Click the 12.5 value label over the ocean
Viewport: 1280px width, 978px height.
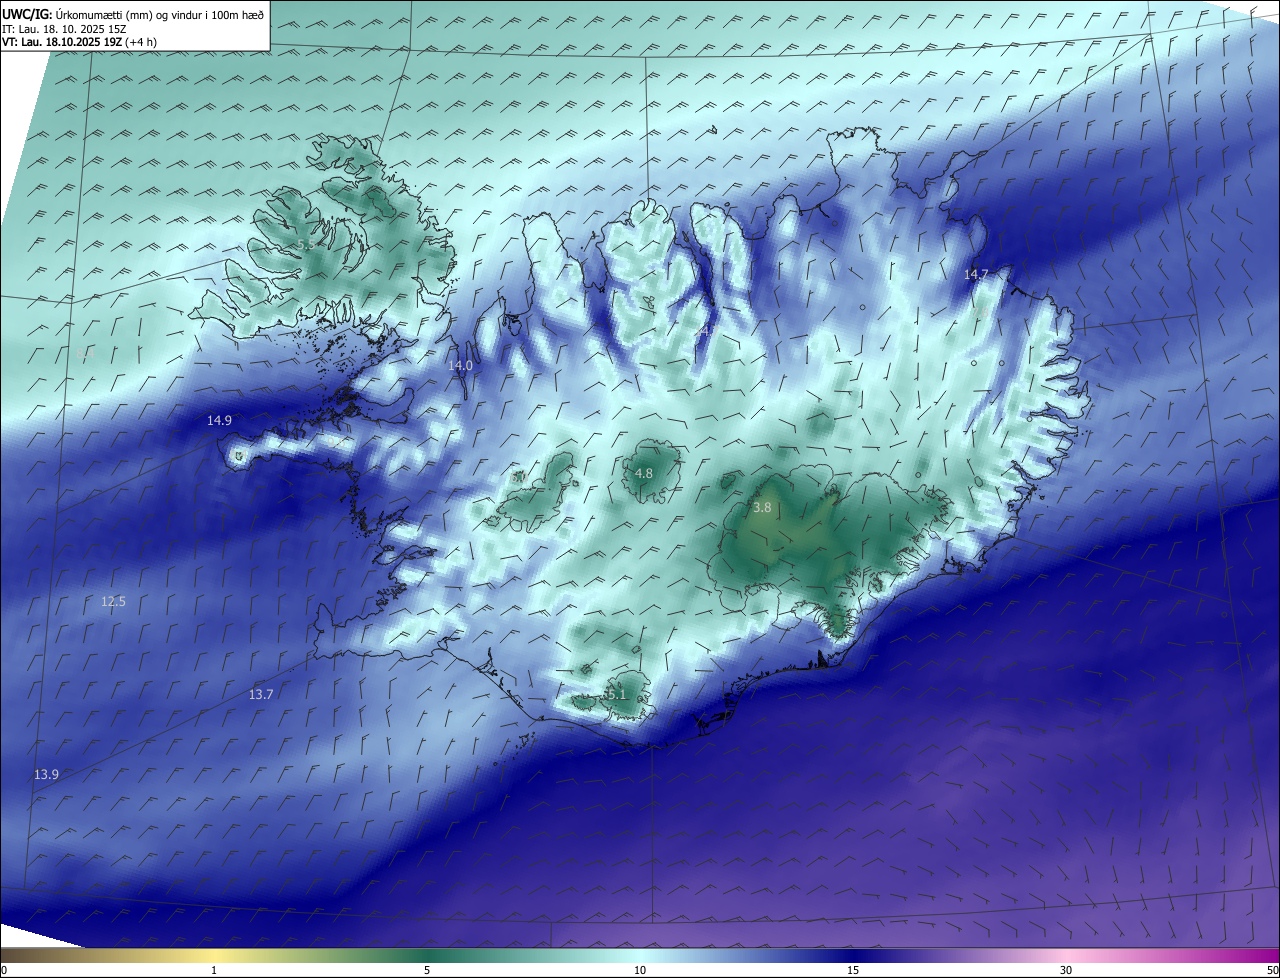click(113, 602)
